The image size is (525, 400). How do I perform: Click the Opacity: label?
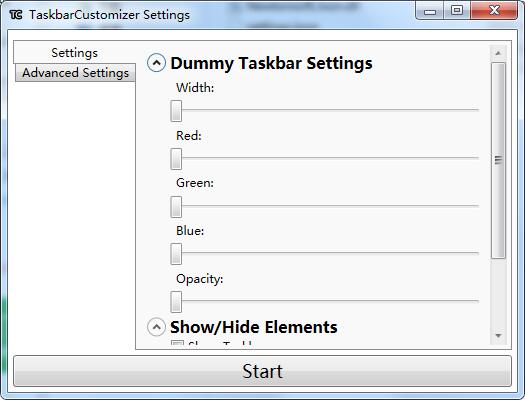(200, 279)
